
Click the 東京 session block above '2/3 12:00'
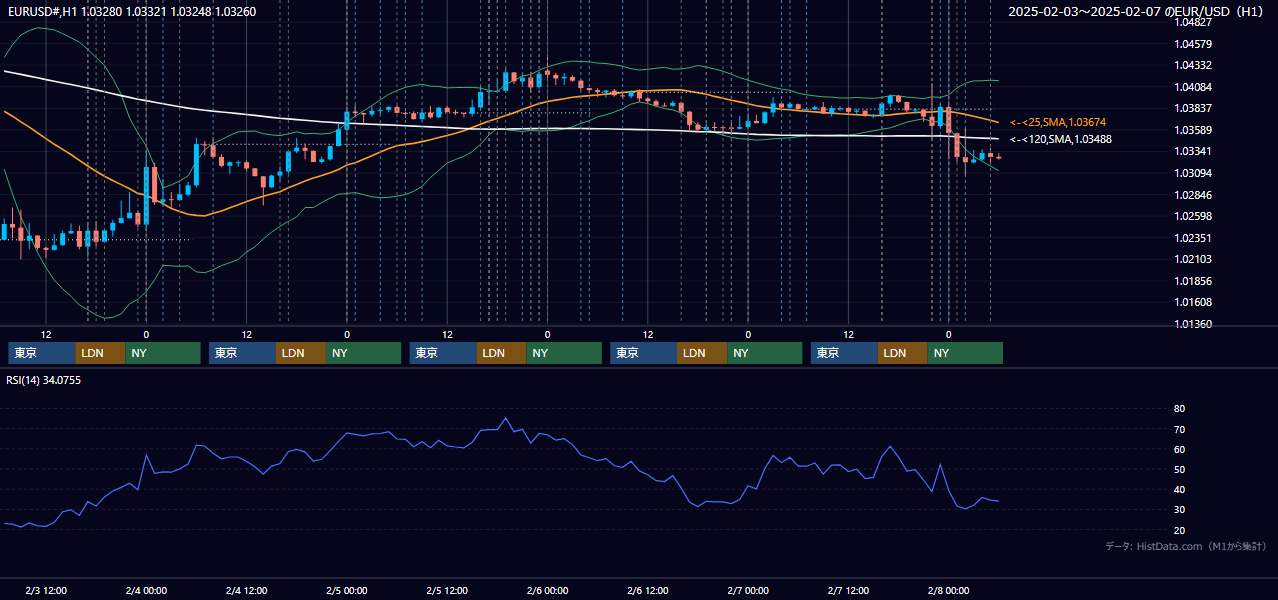click(41, 353)
